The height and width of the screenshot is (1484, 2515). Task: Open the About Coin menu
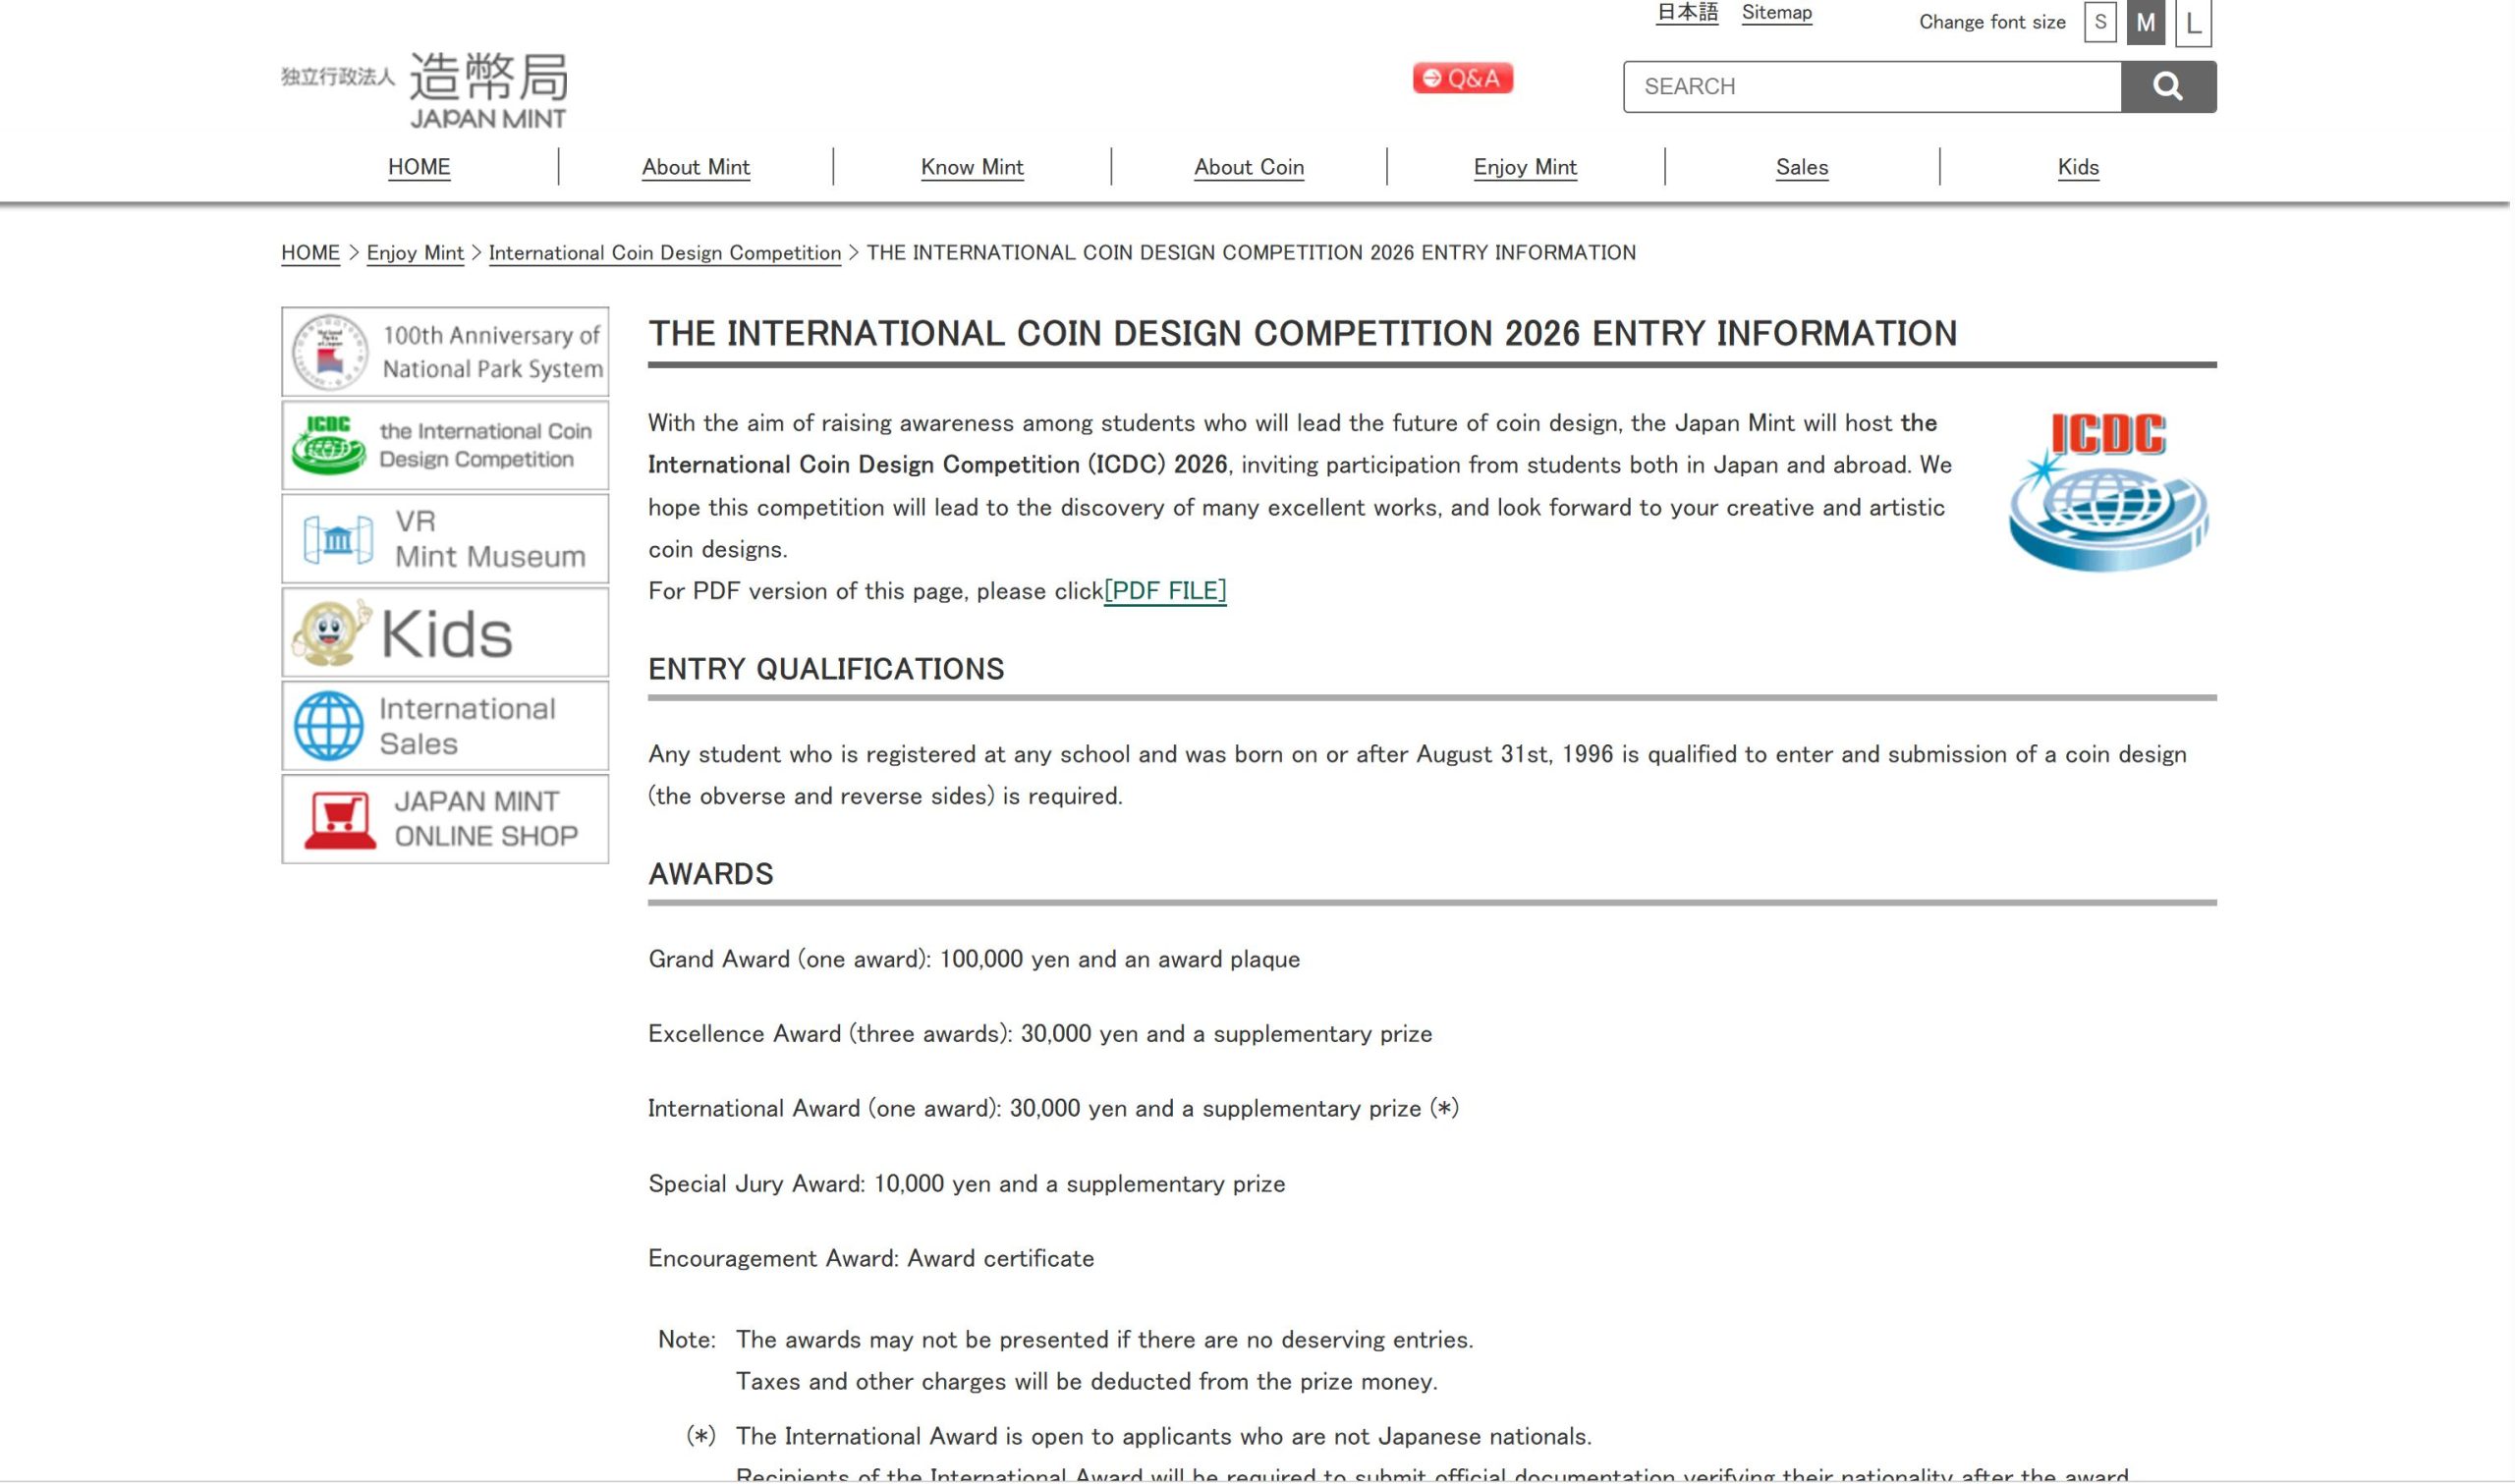tap(1249, 167)
